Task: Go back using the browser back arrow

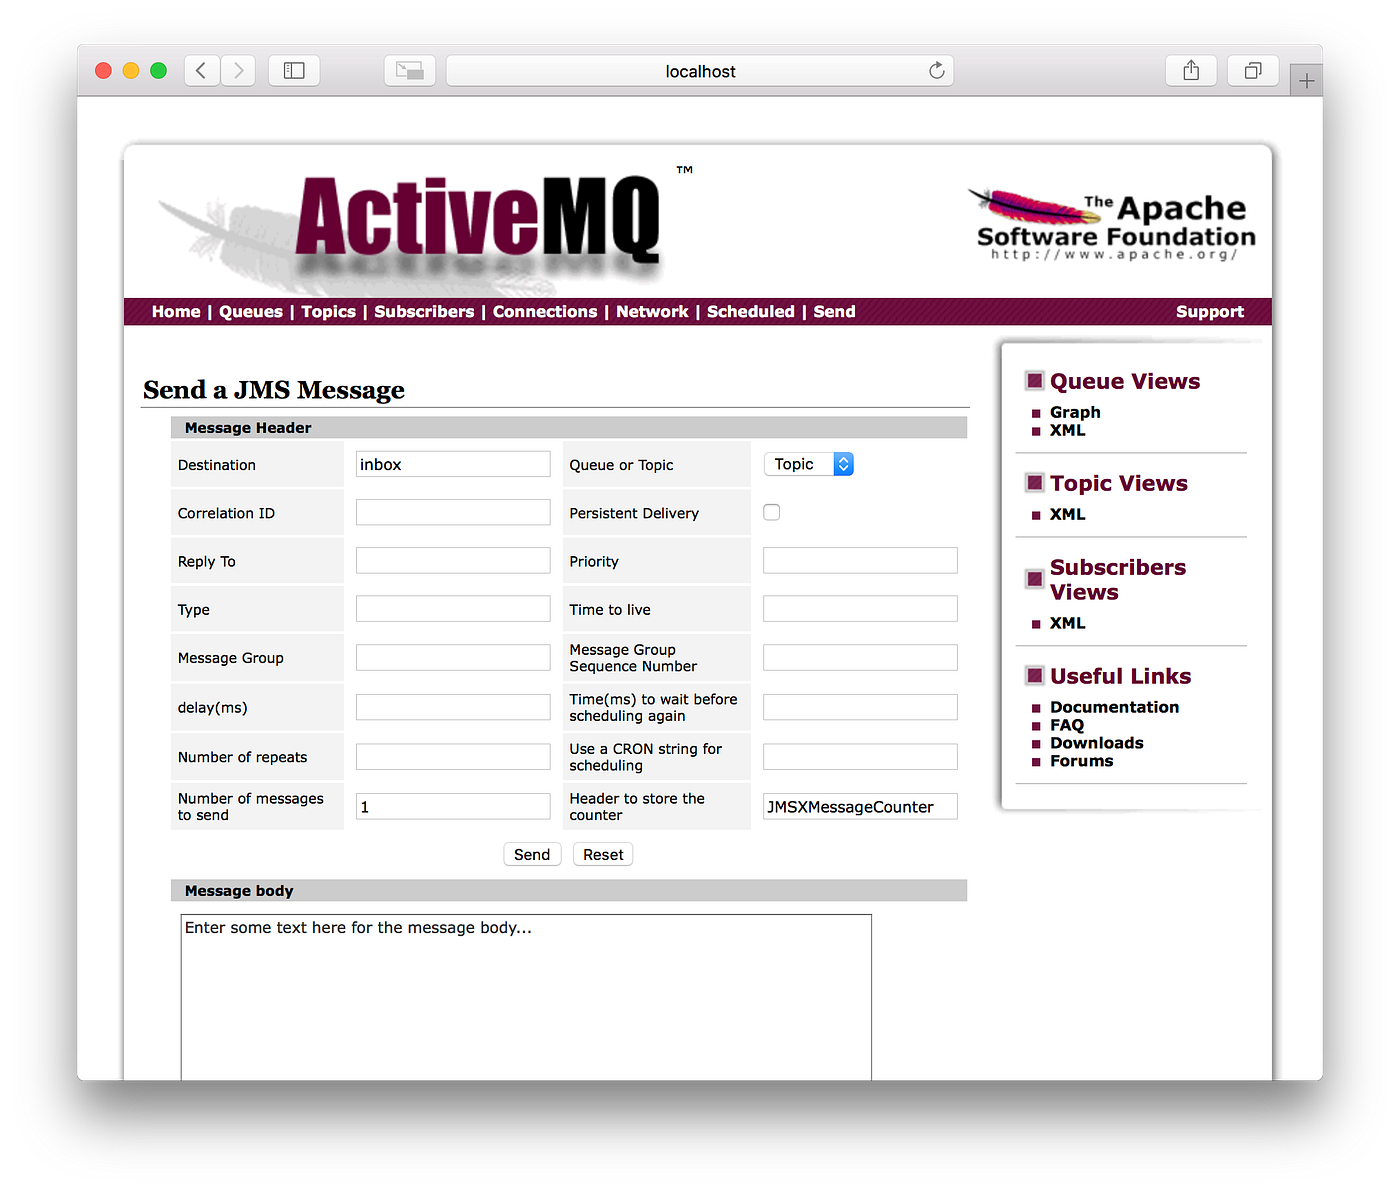Action: tap(201, 70)
